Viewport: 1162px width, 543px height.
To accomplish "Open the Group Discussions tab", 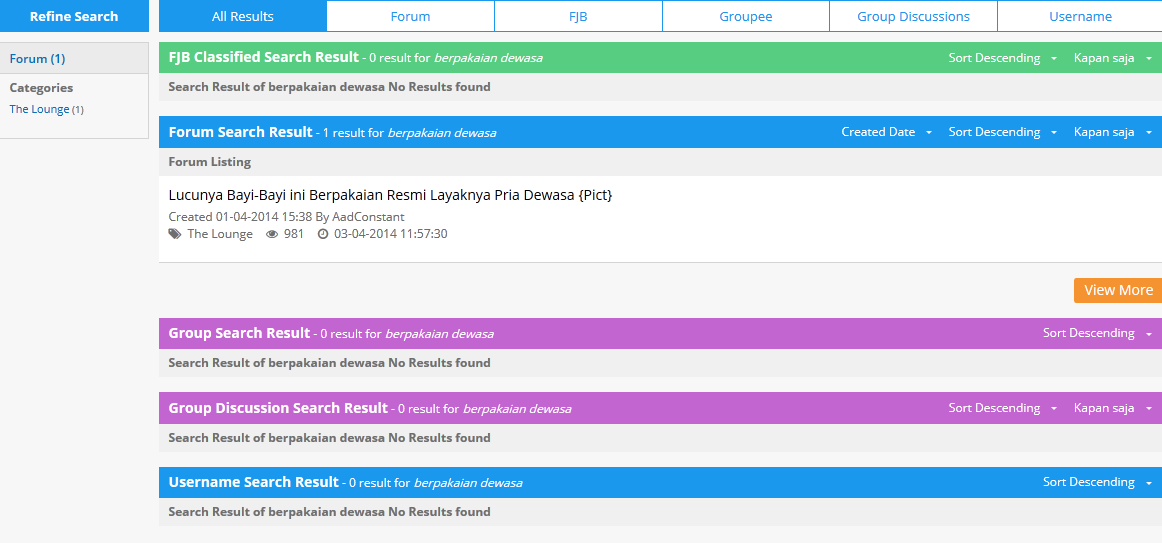I will pyautogui.click(x=913, y=16).
